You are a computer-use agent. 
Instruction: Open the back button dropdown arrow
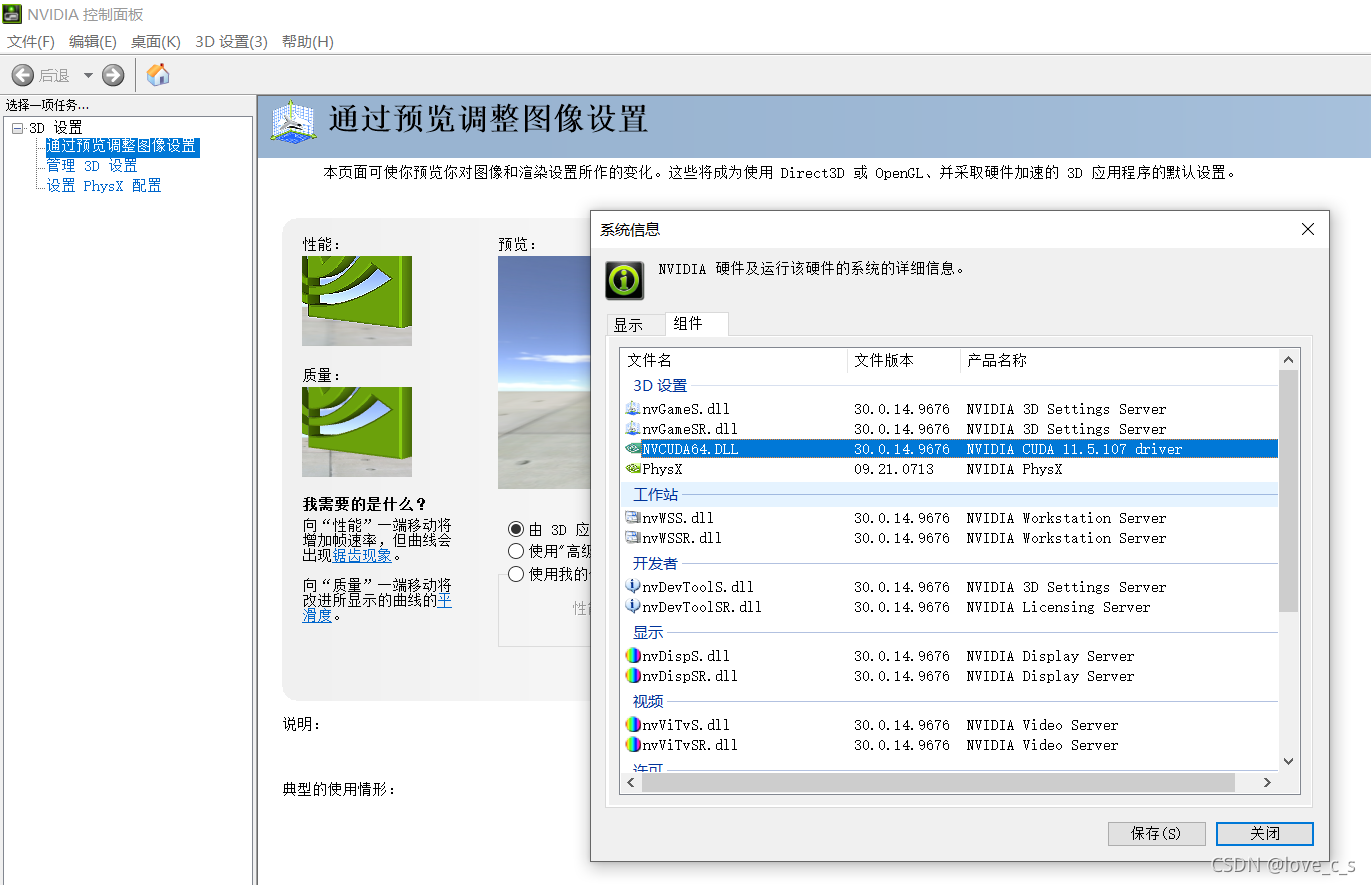(x=87, y=74)
